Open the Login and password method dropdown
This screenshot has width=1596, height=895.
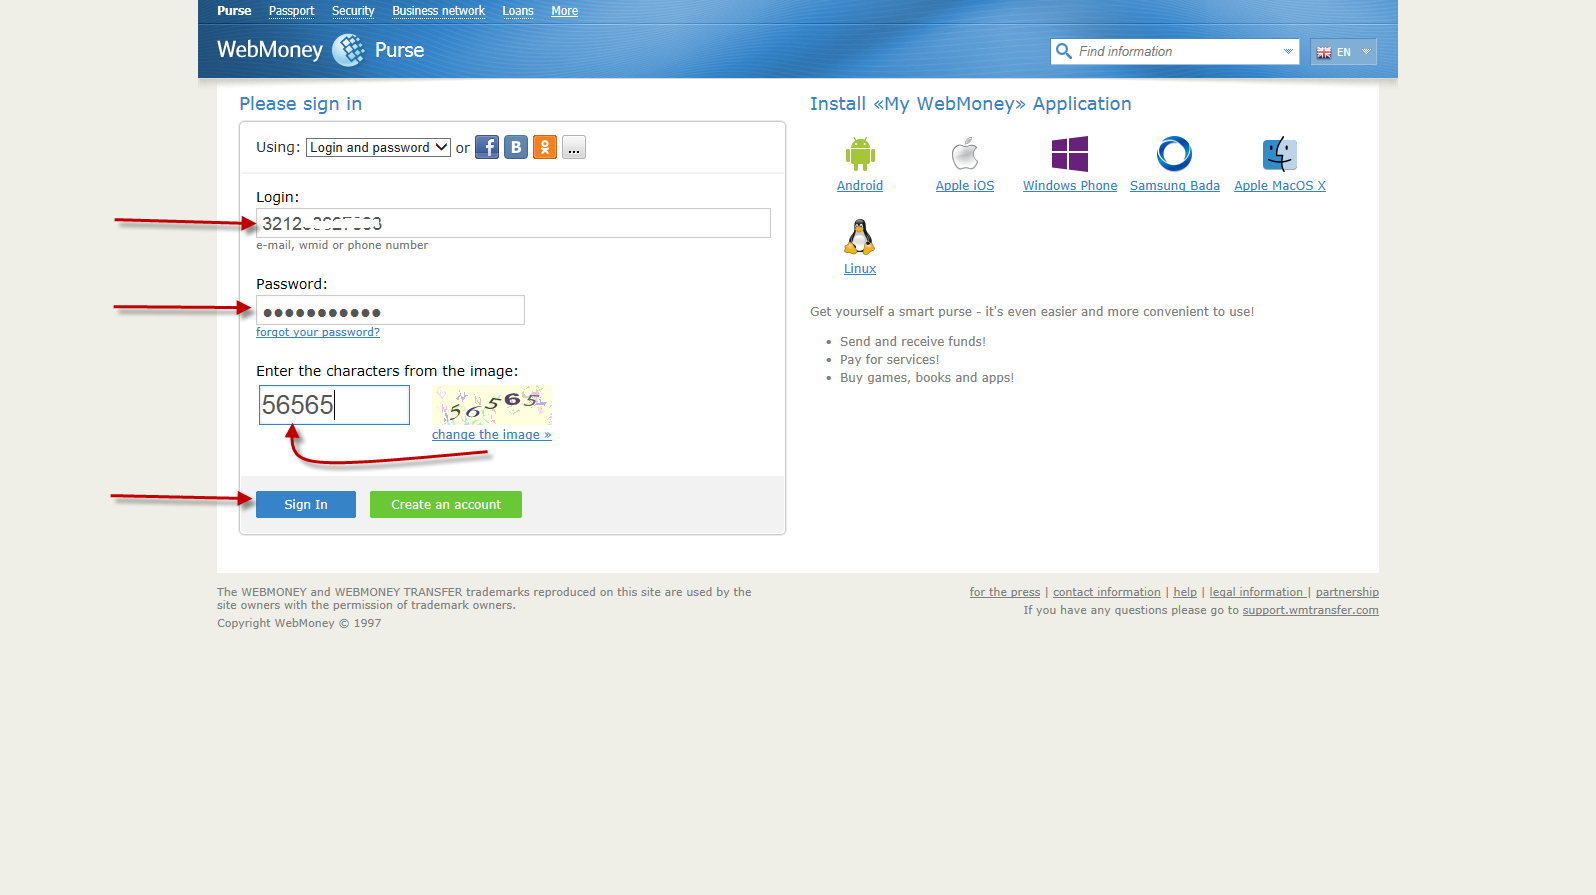(x=378, y=147)
